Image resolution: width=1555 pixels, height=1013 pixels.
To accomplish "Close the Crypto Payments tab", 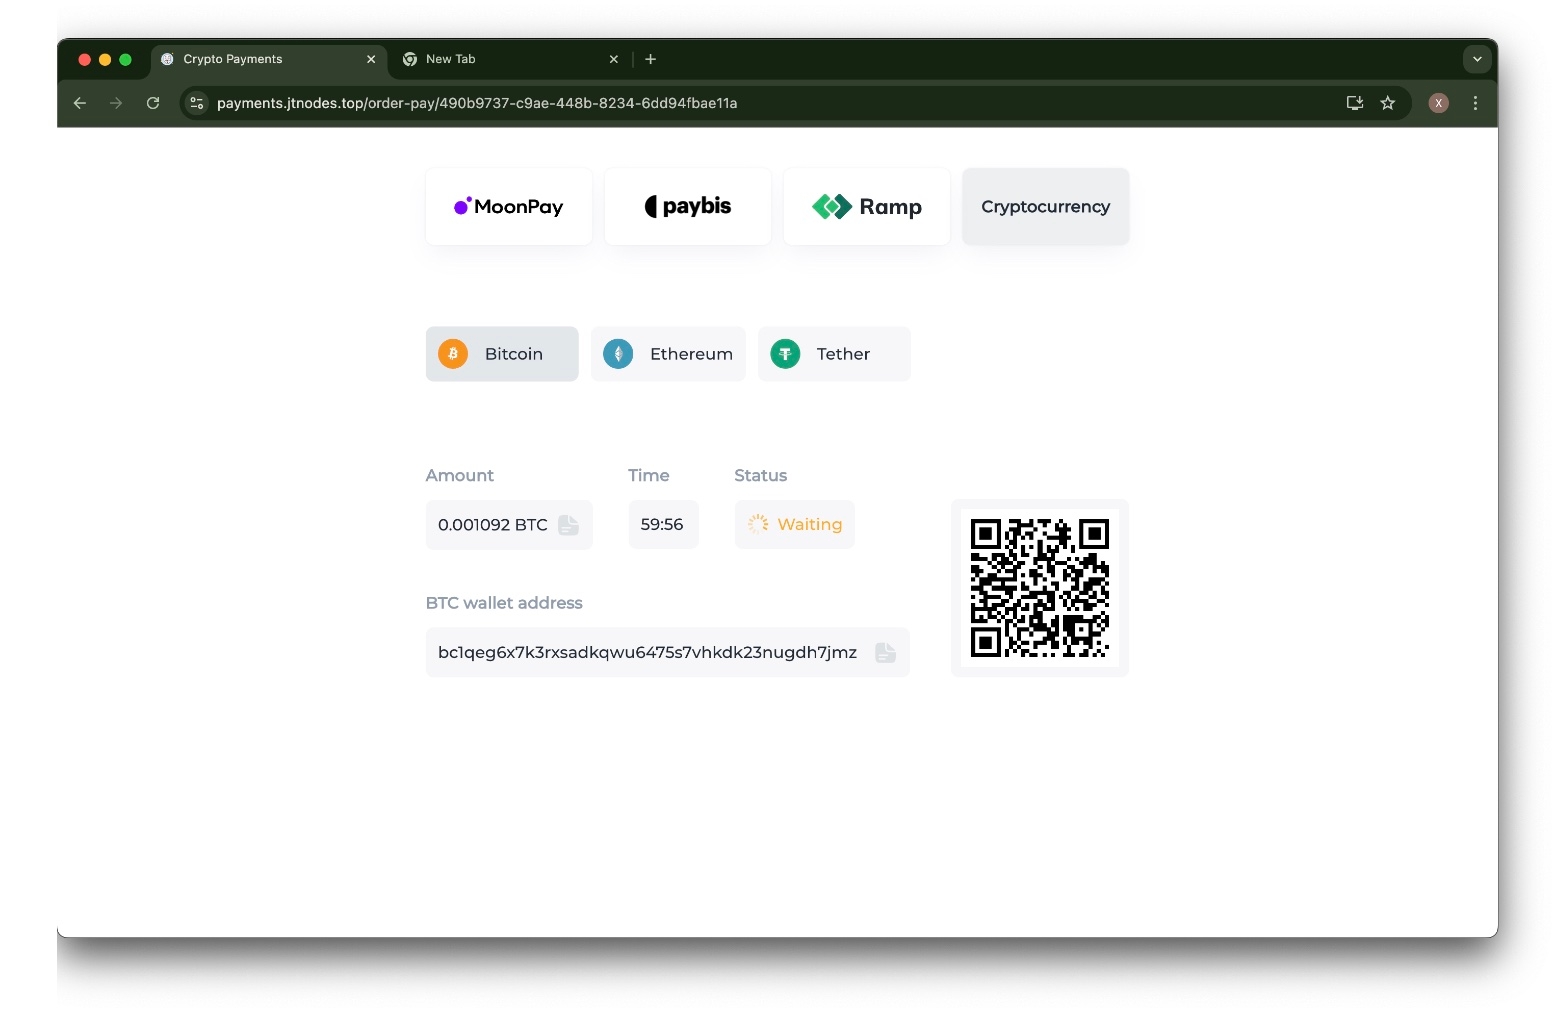I will (x=371, y=59).
